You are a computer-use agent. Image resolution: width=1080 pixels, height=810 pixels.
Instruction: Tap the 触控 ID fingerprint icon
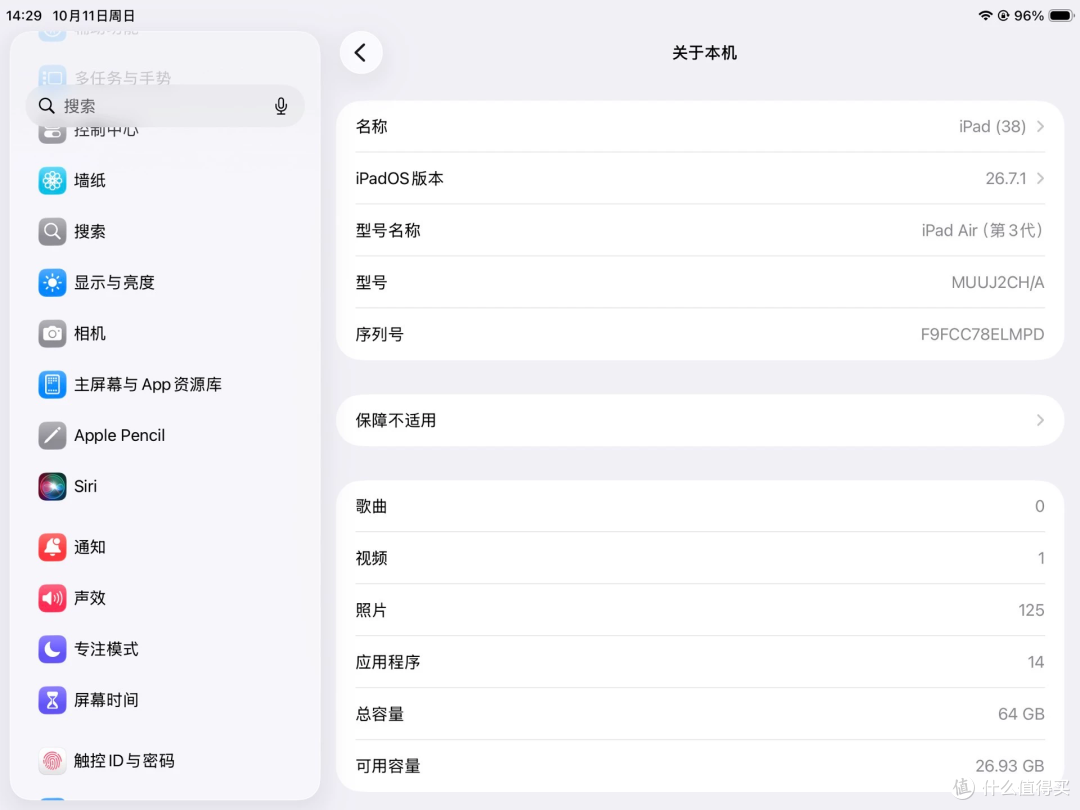[52, 760]
